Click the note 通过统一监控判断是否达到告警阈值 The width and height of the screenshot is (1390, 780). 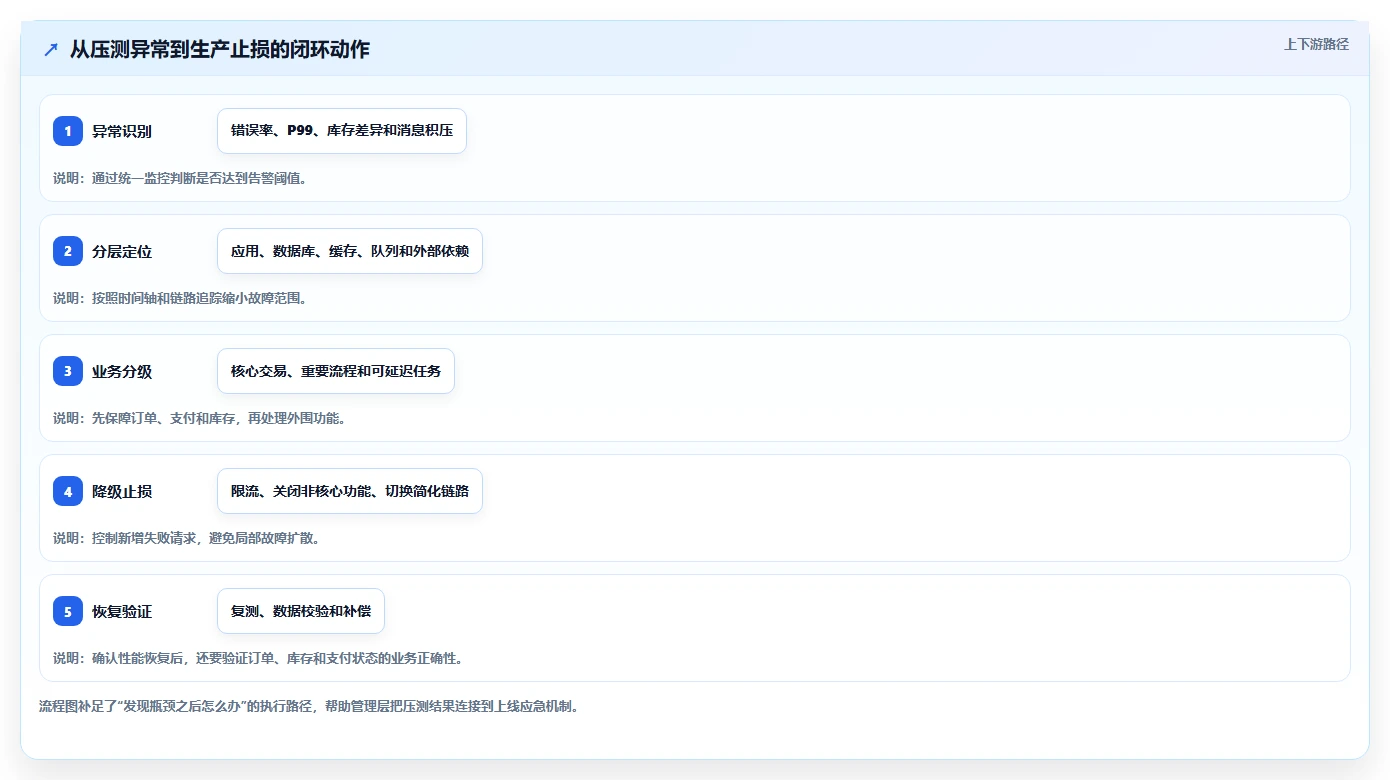point(180,178)
